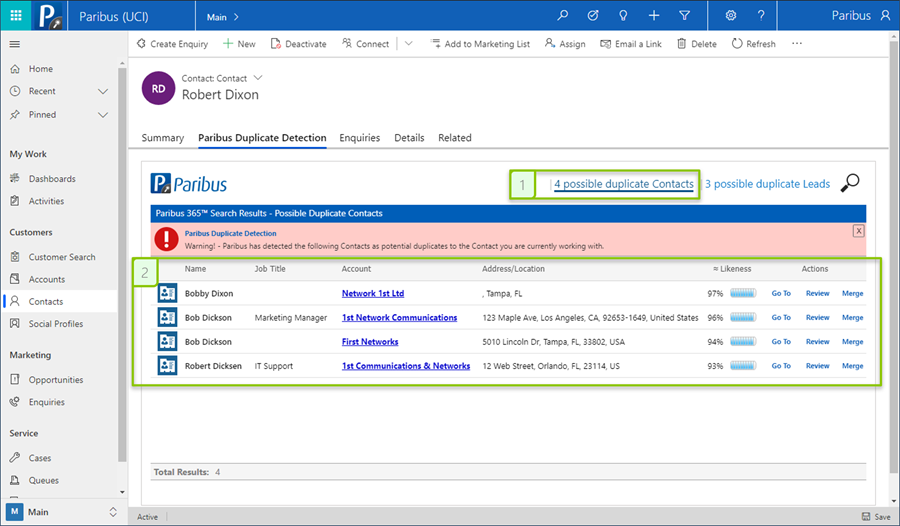Expand the Pinned section
The image size is (900, 526).
[103, 115]
